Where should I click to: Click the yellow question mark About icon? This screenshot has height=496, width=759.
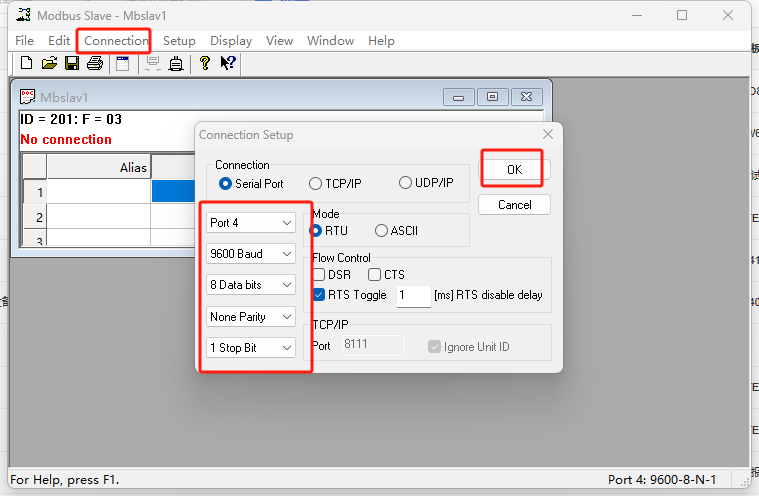[x=205, y=63]
